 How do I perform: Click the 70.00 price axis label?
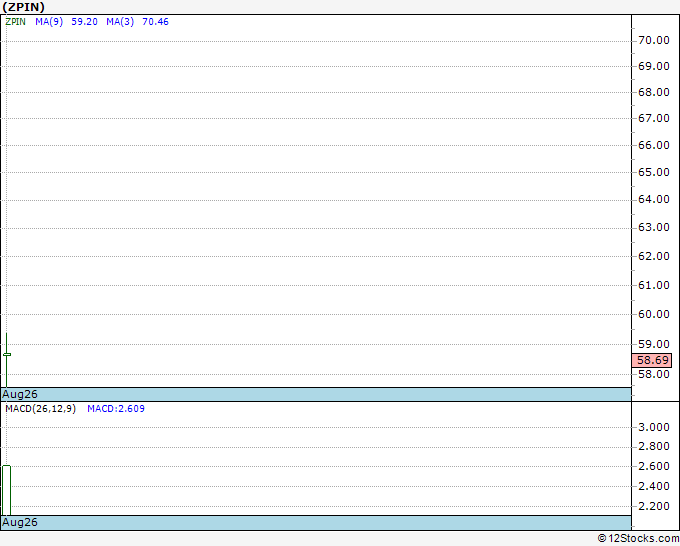click(x=654, y=40)
